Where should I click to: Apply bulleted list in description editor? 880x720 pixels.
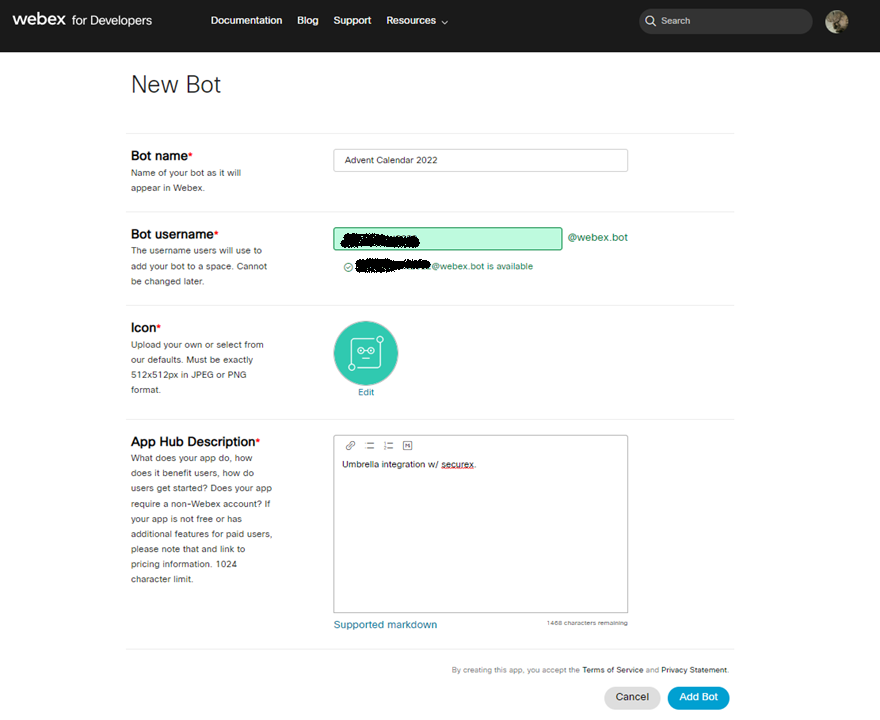369,446
